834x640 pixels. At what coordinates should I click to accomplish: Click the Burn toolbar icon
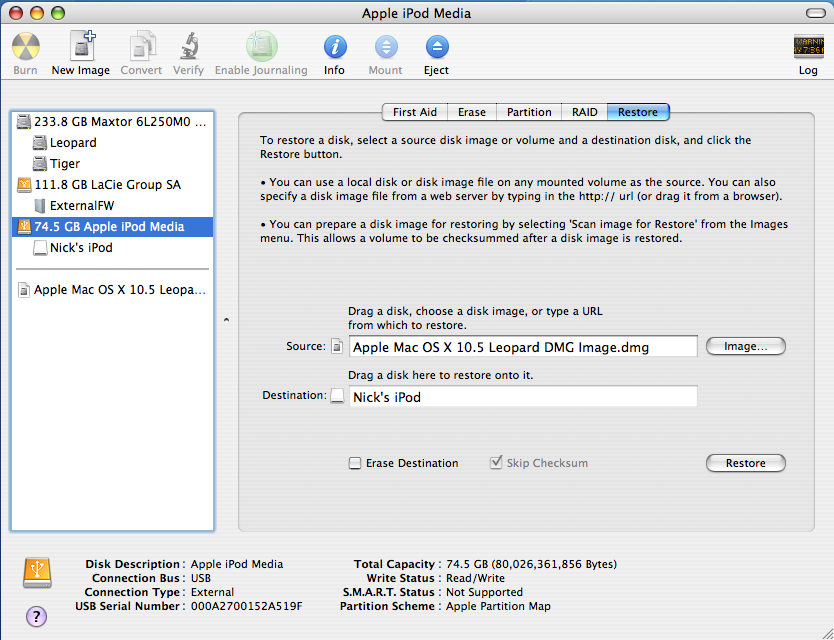(x=26, y=47)
